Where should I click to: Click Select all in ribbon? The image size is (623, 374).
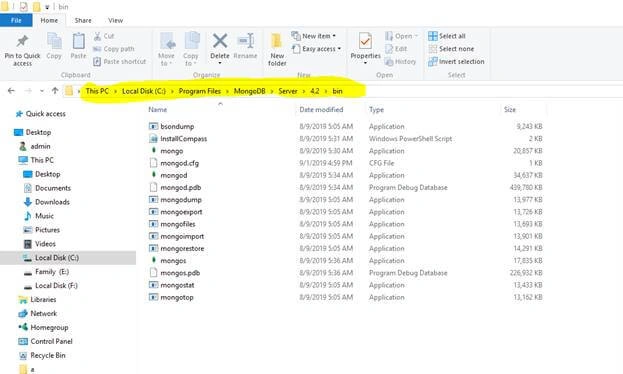pyautogui.click(x=447, y=36)
